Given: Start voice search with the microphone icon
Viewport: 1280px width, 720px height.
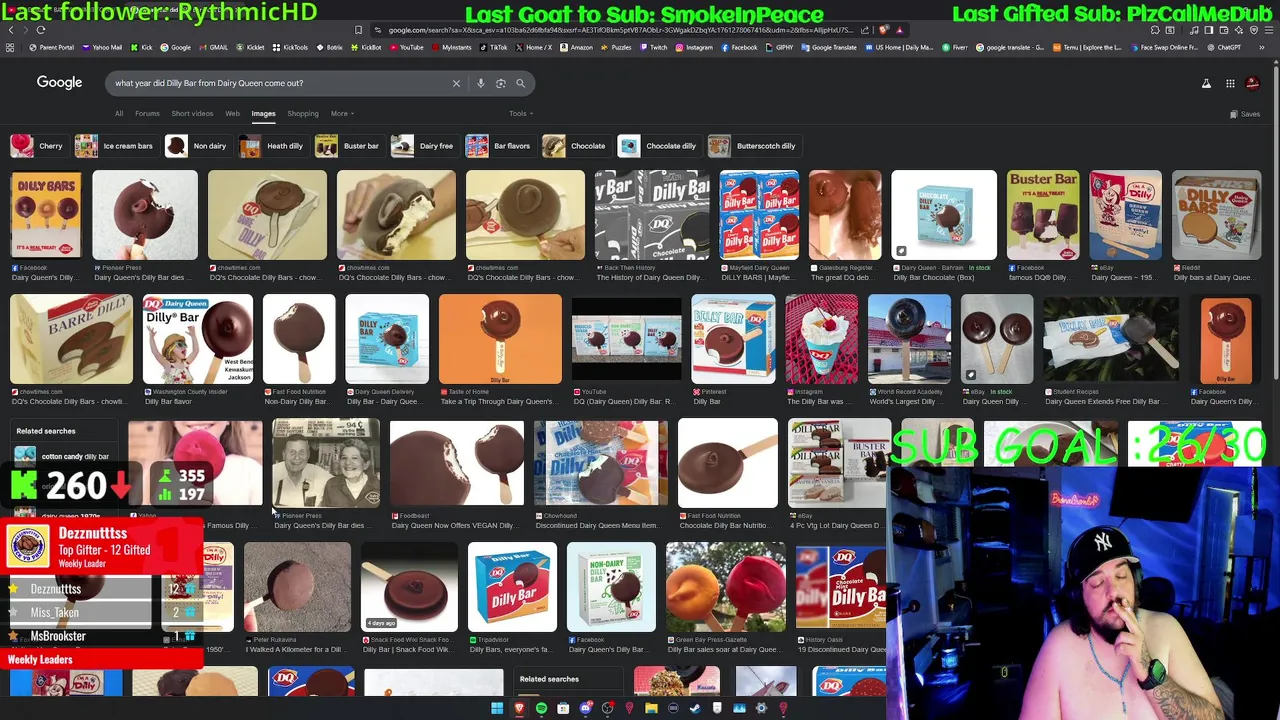Looking at the screenshot, I should click(481, 83).
